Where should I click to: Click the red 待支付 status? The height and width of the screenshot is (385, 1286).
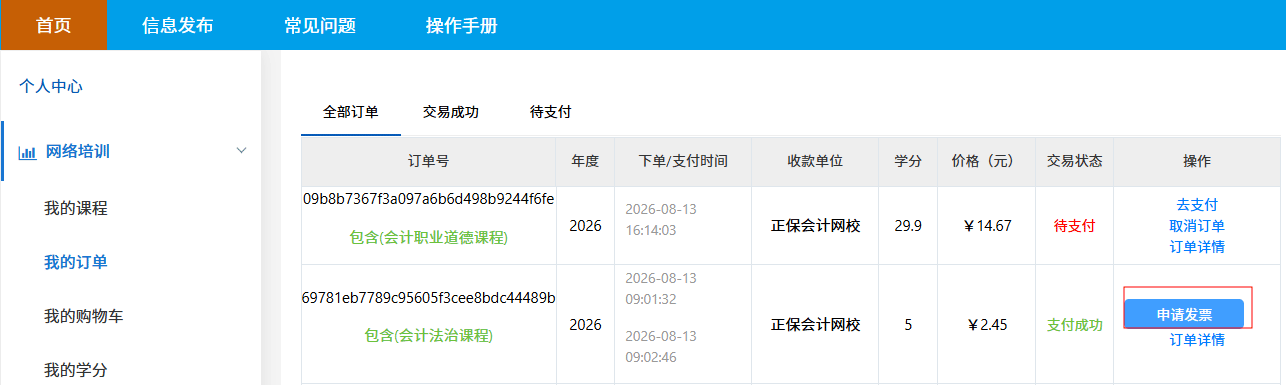point(1074,226)
